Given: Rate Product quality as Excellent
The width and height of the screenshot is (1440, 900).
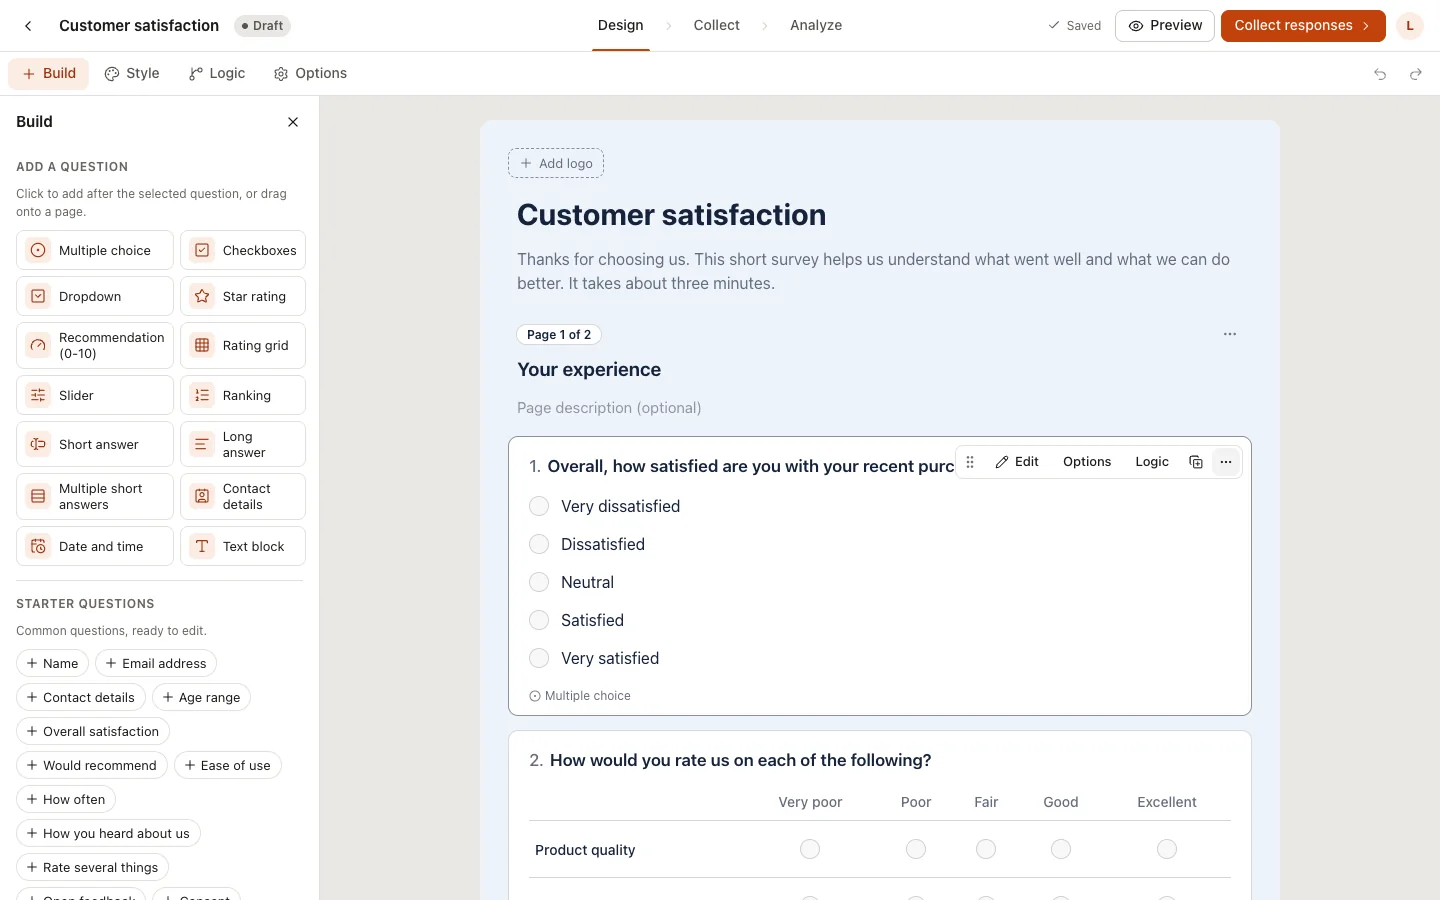Looking at the screenshot, I should [x=1167, y=849].
